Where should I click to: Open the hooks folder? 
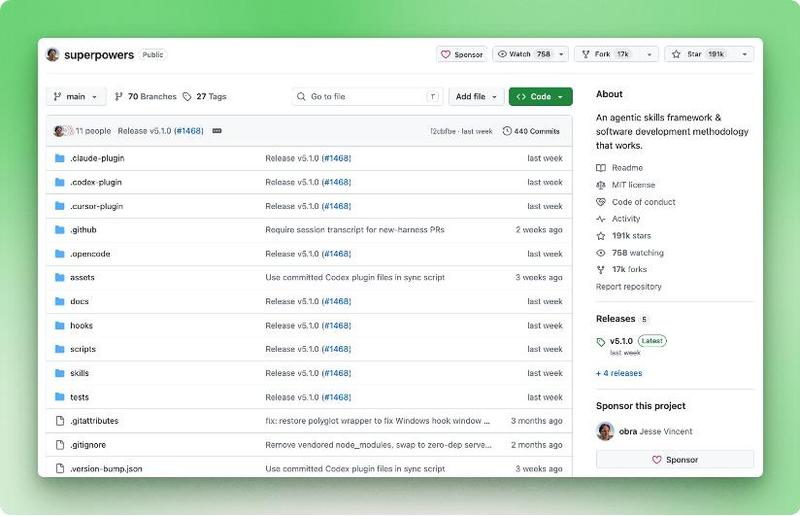pyautogui.click(x=82, y=325)
